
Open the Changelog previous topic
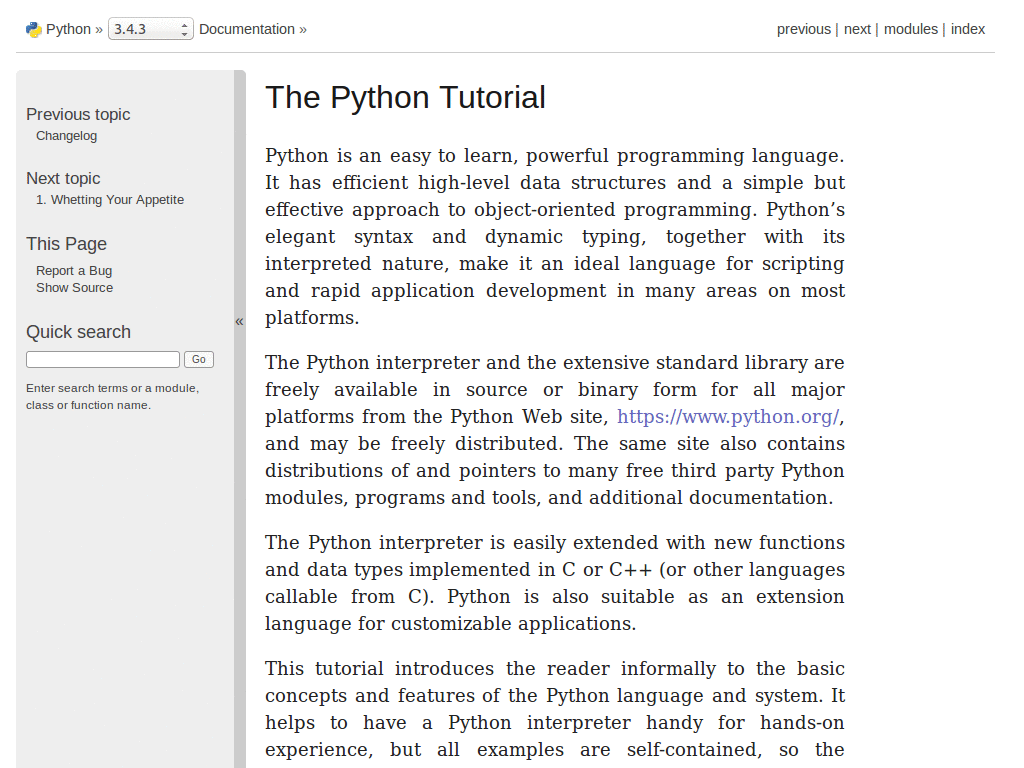(67, 136)
